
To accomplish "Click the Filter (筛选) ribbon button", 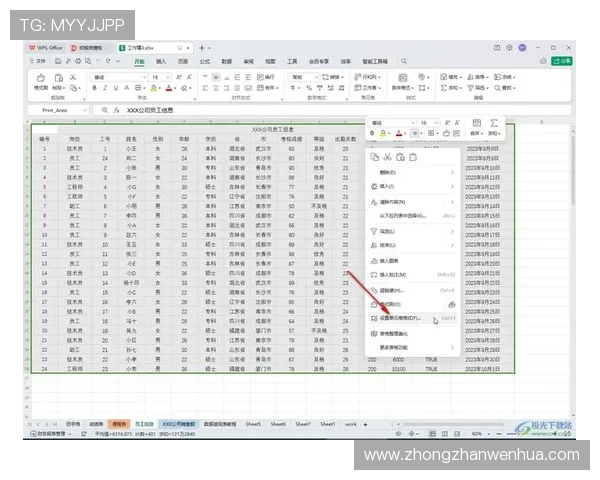I will pos(478,88).
